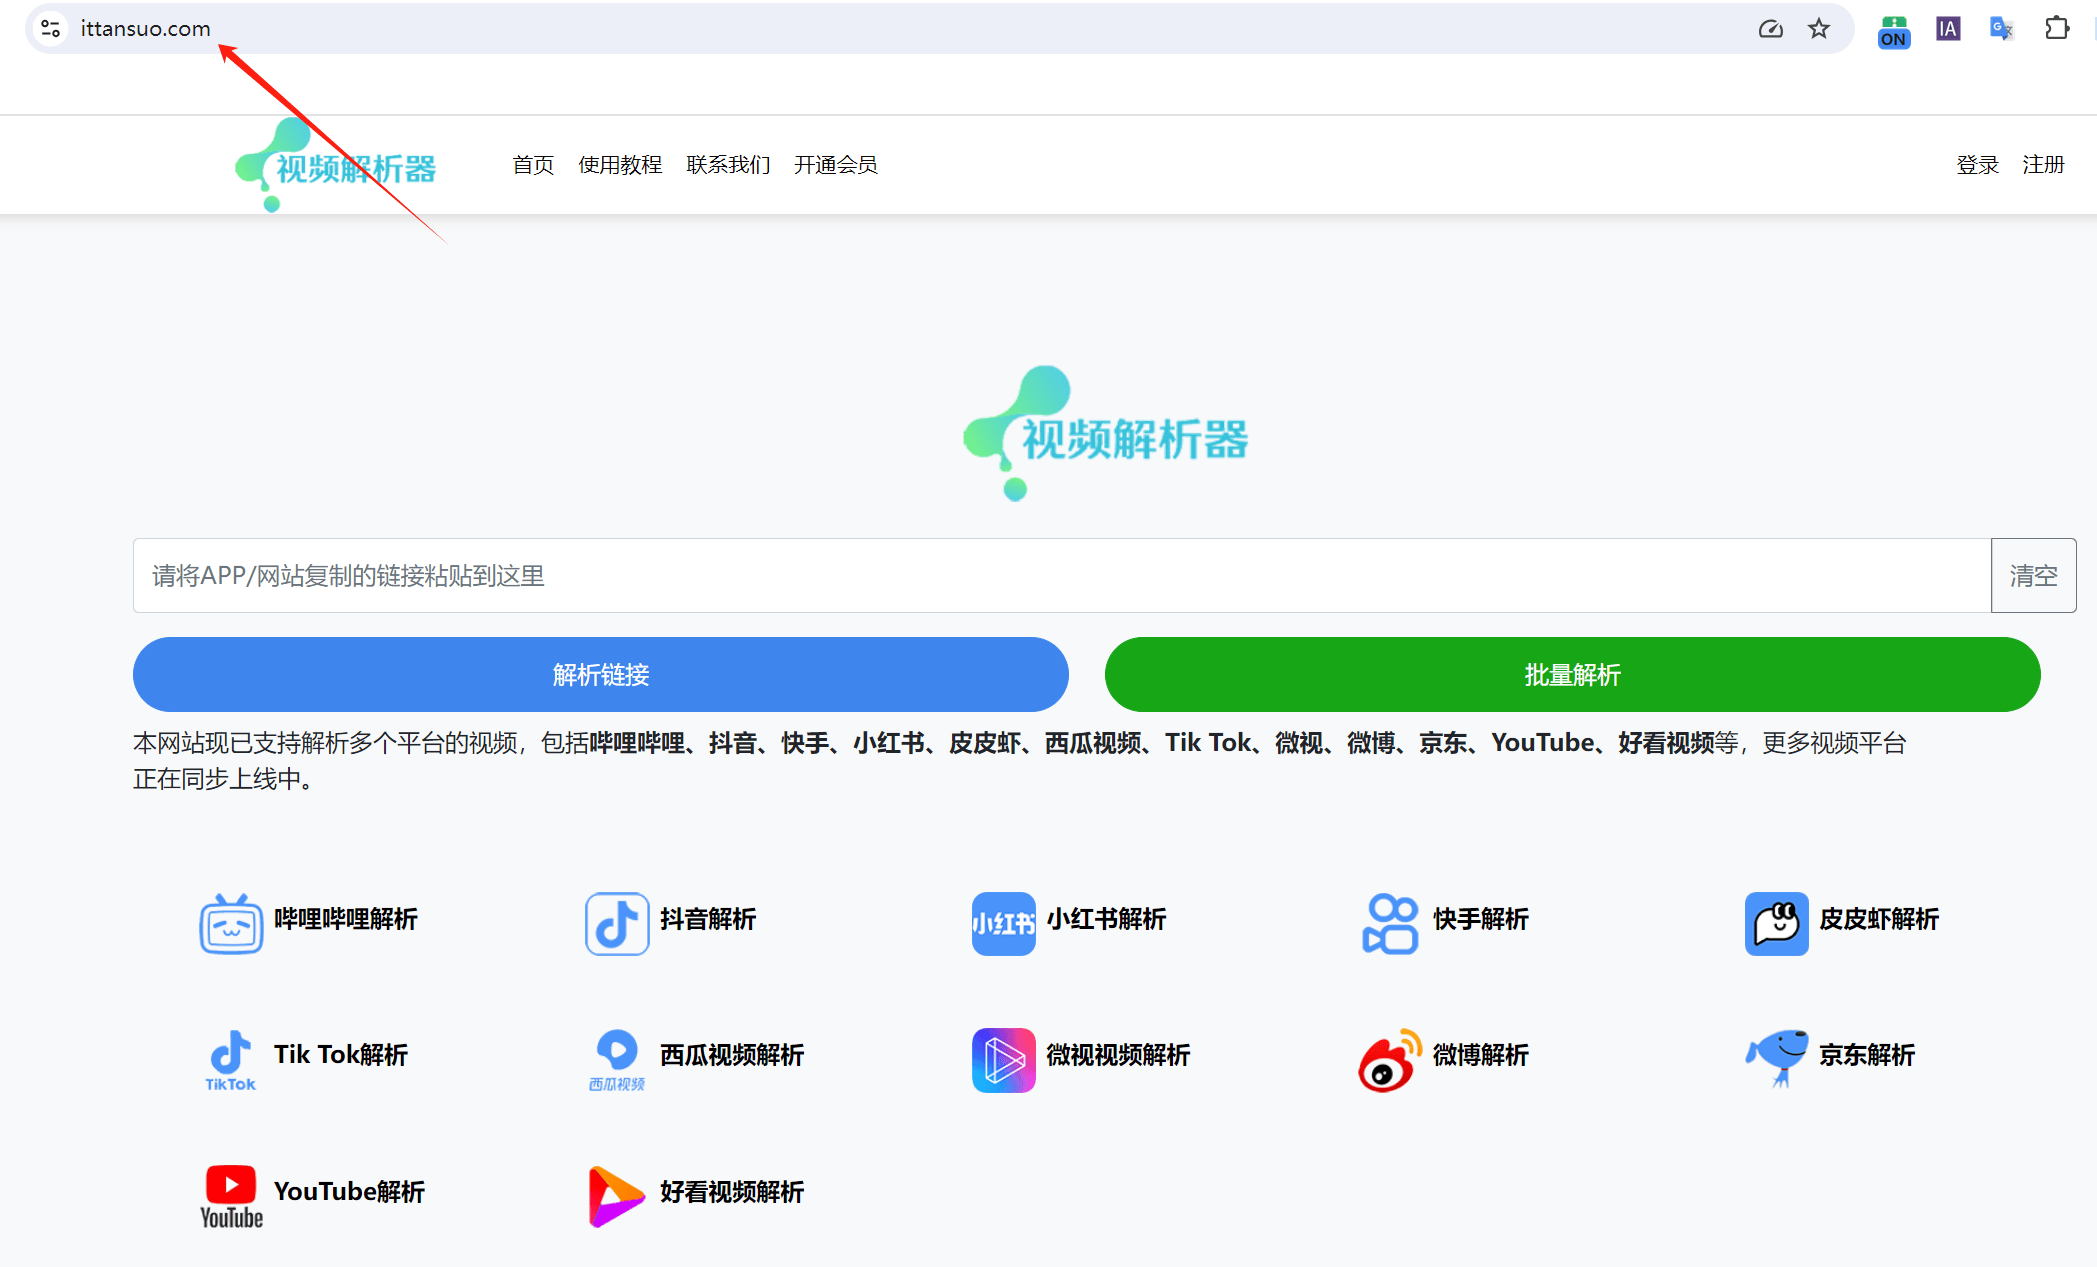2097x1267 pixels.
Task: Click the Bilibili TV icon
Action: (x=231, y=923)
